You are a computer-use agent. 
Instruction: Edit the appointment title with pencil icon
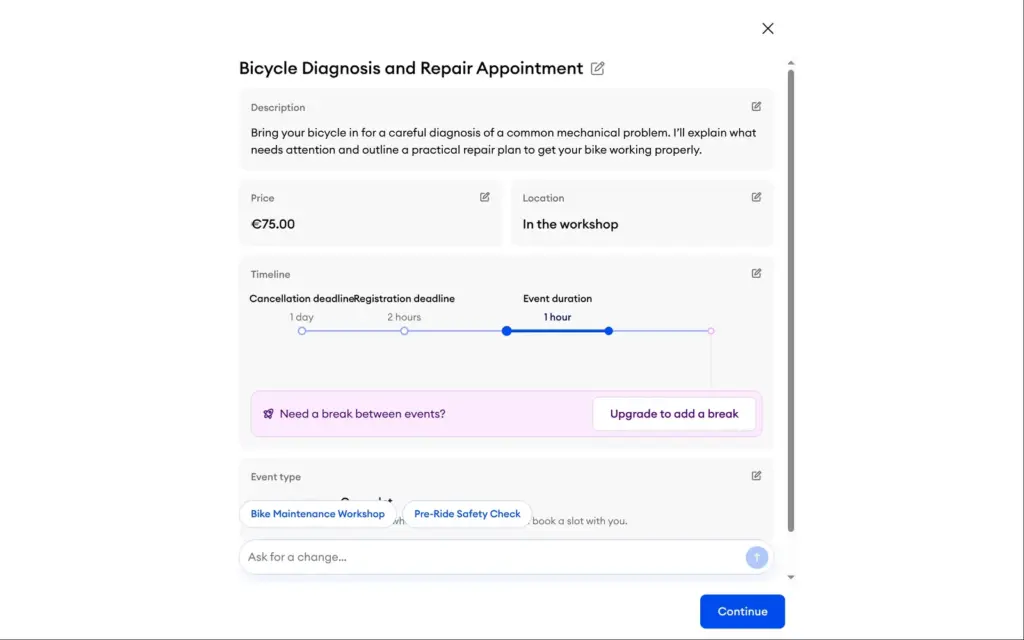pos(598,68)
